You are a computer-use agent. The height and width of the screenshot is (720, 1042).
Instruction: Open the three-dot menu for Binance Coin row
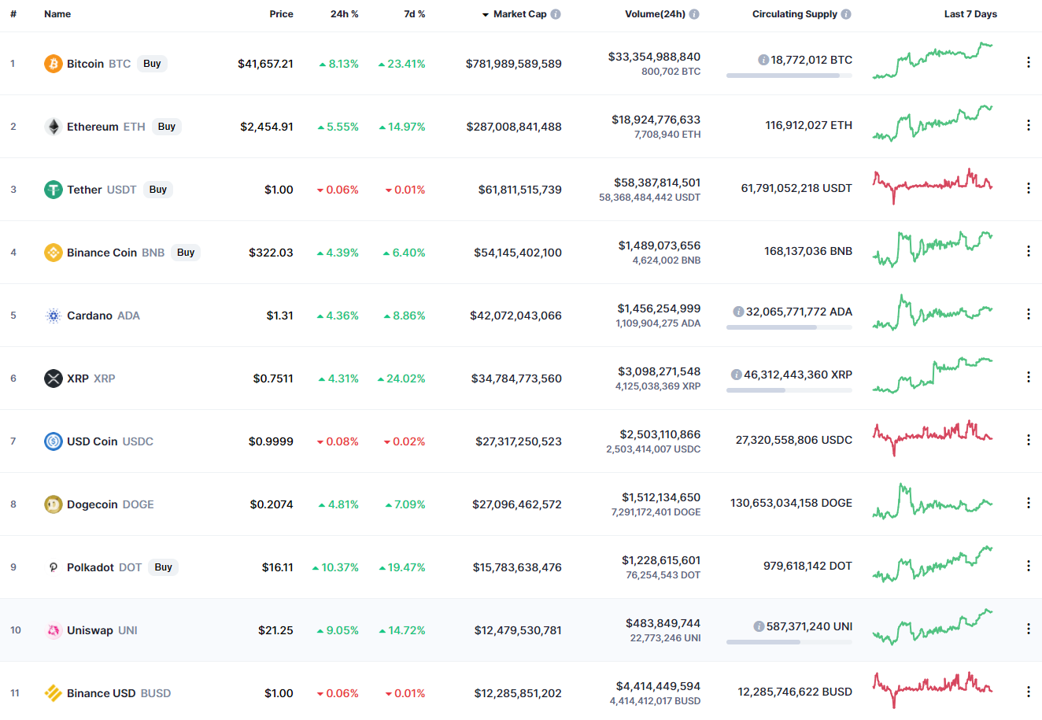click(x=1028, y=251)
